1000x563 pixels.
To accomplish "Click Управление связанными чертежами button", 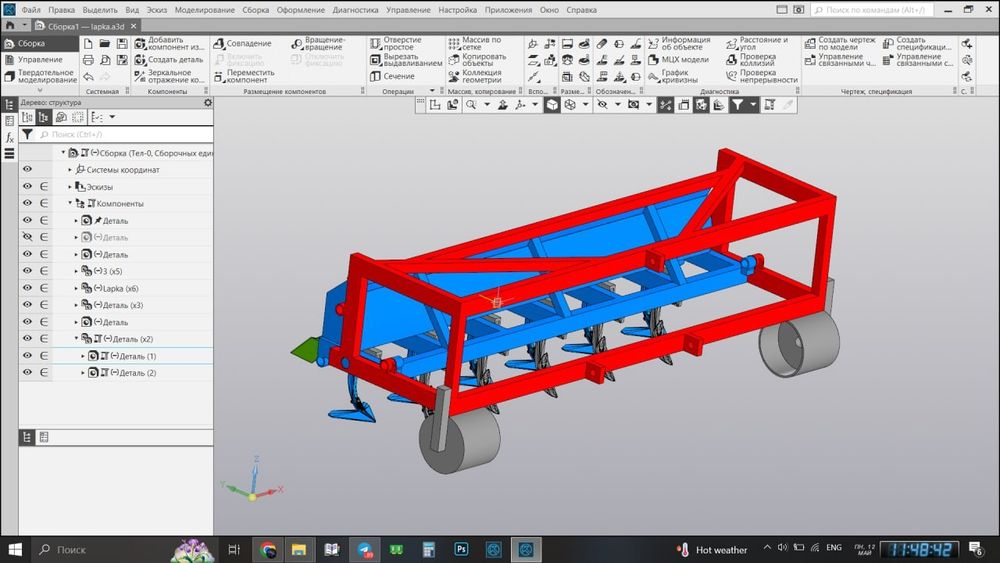I will click(839, 60).
